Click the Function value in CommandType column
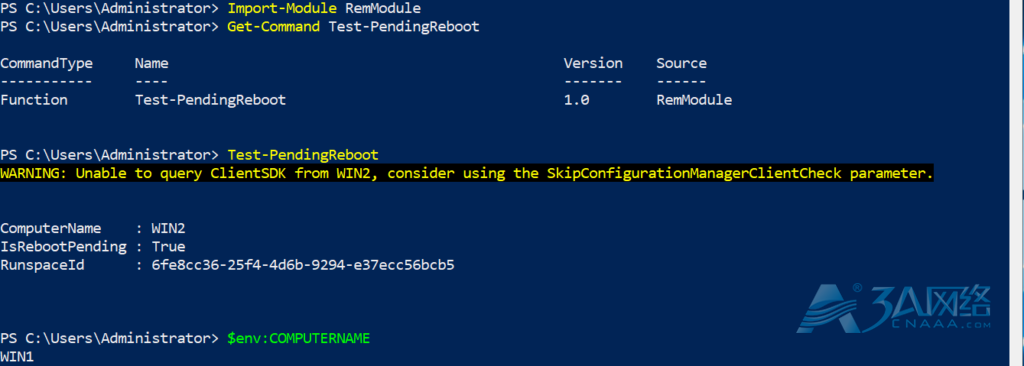This screenshot has width=1024, height=366. click(34, 100)
